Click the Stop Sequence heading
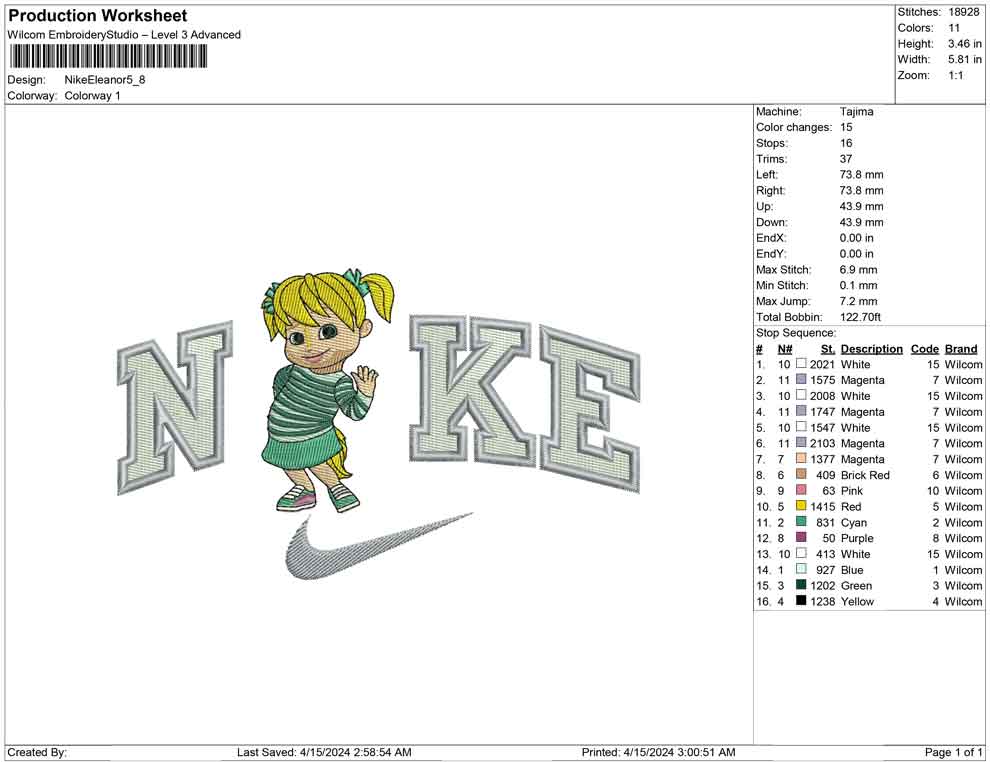 tap(796, 333)
